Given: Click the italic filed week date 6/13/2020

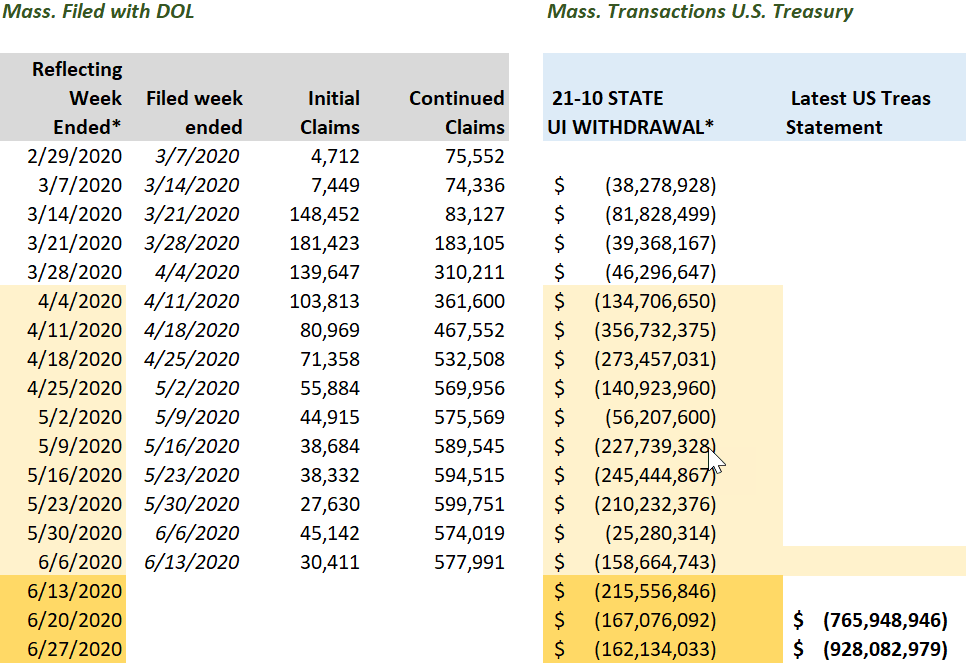Looking at the screenshot, I should click(191, 562).
